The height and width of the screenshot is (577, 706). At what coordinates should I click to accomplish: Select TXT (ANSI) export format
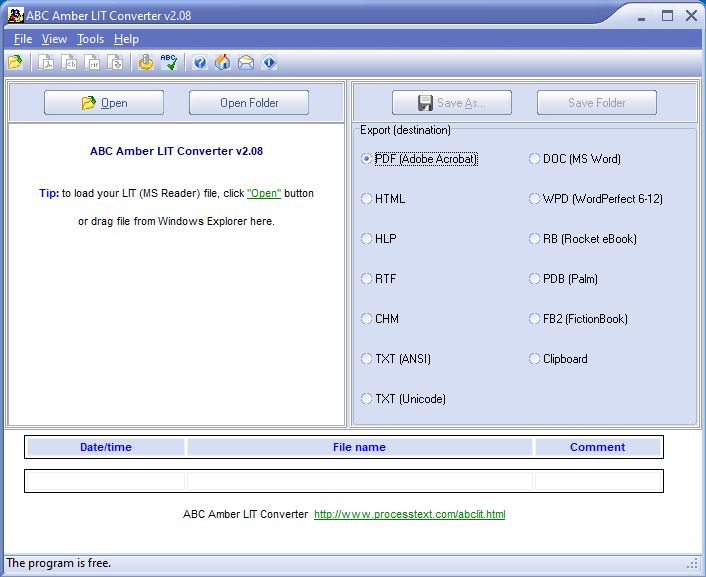point(396,359)
